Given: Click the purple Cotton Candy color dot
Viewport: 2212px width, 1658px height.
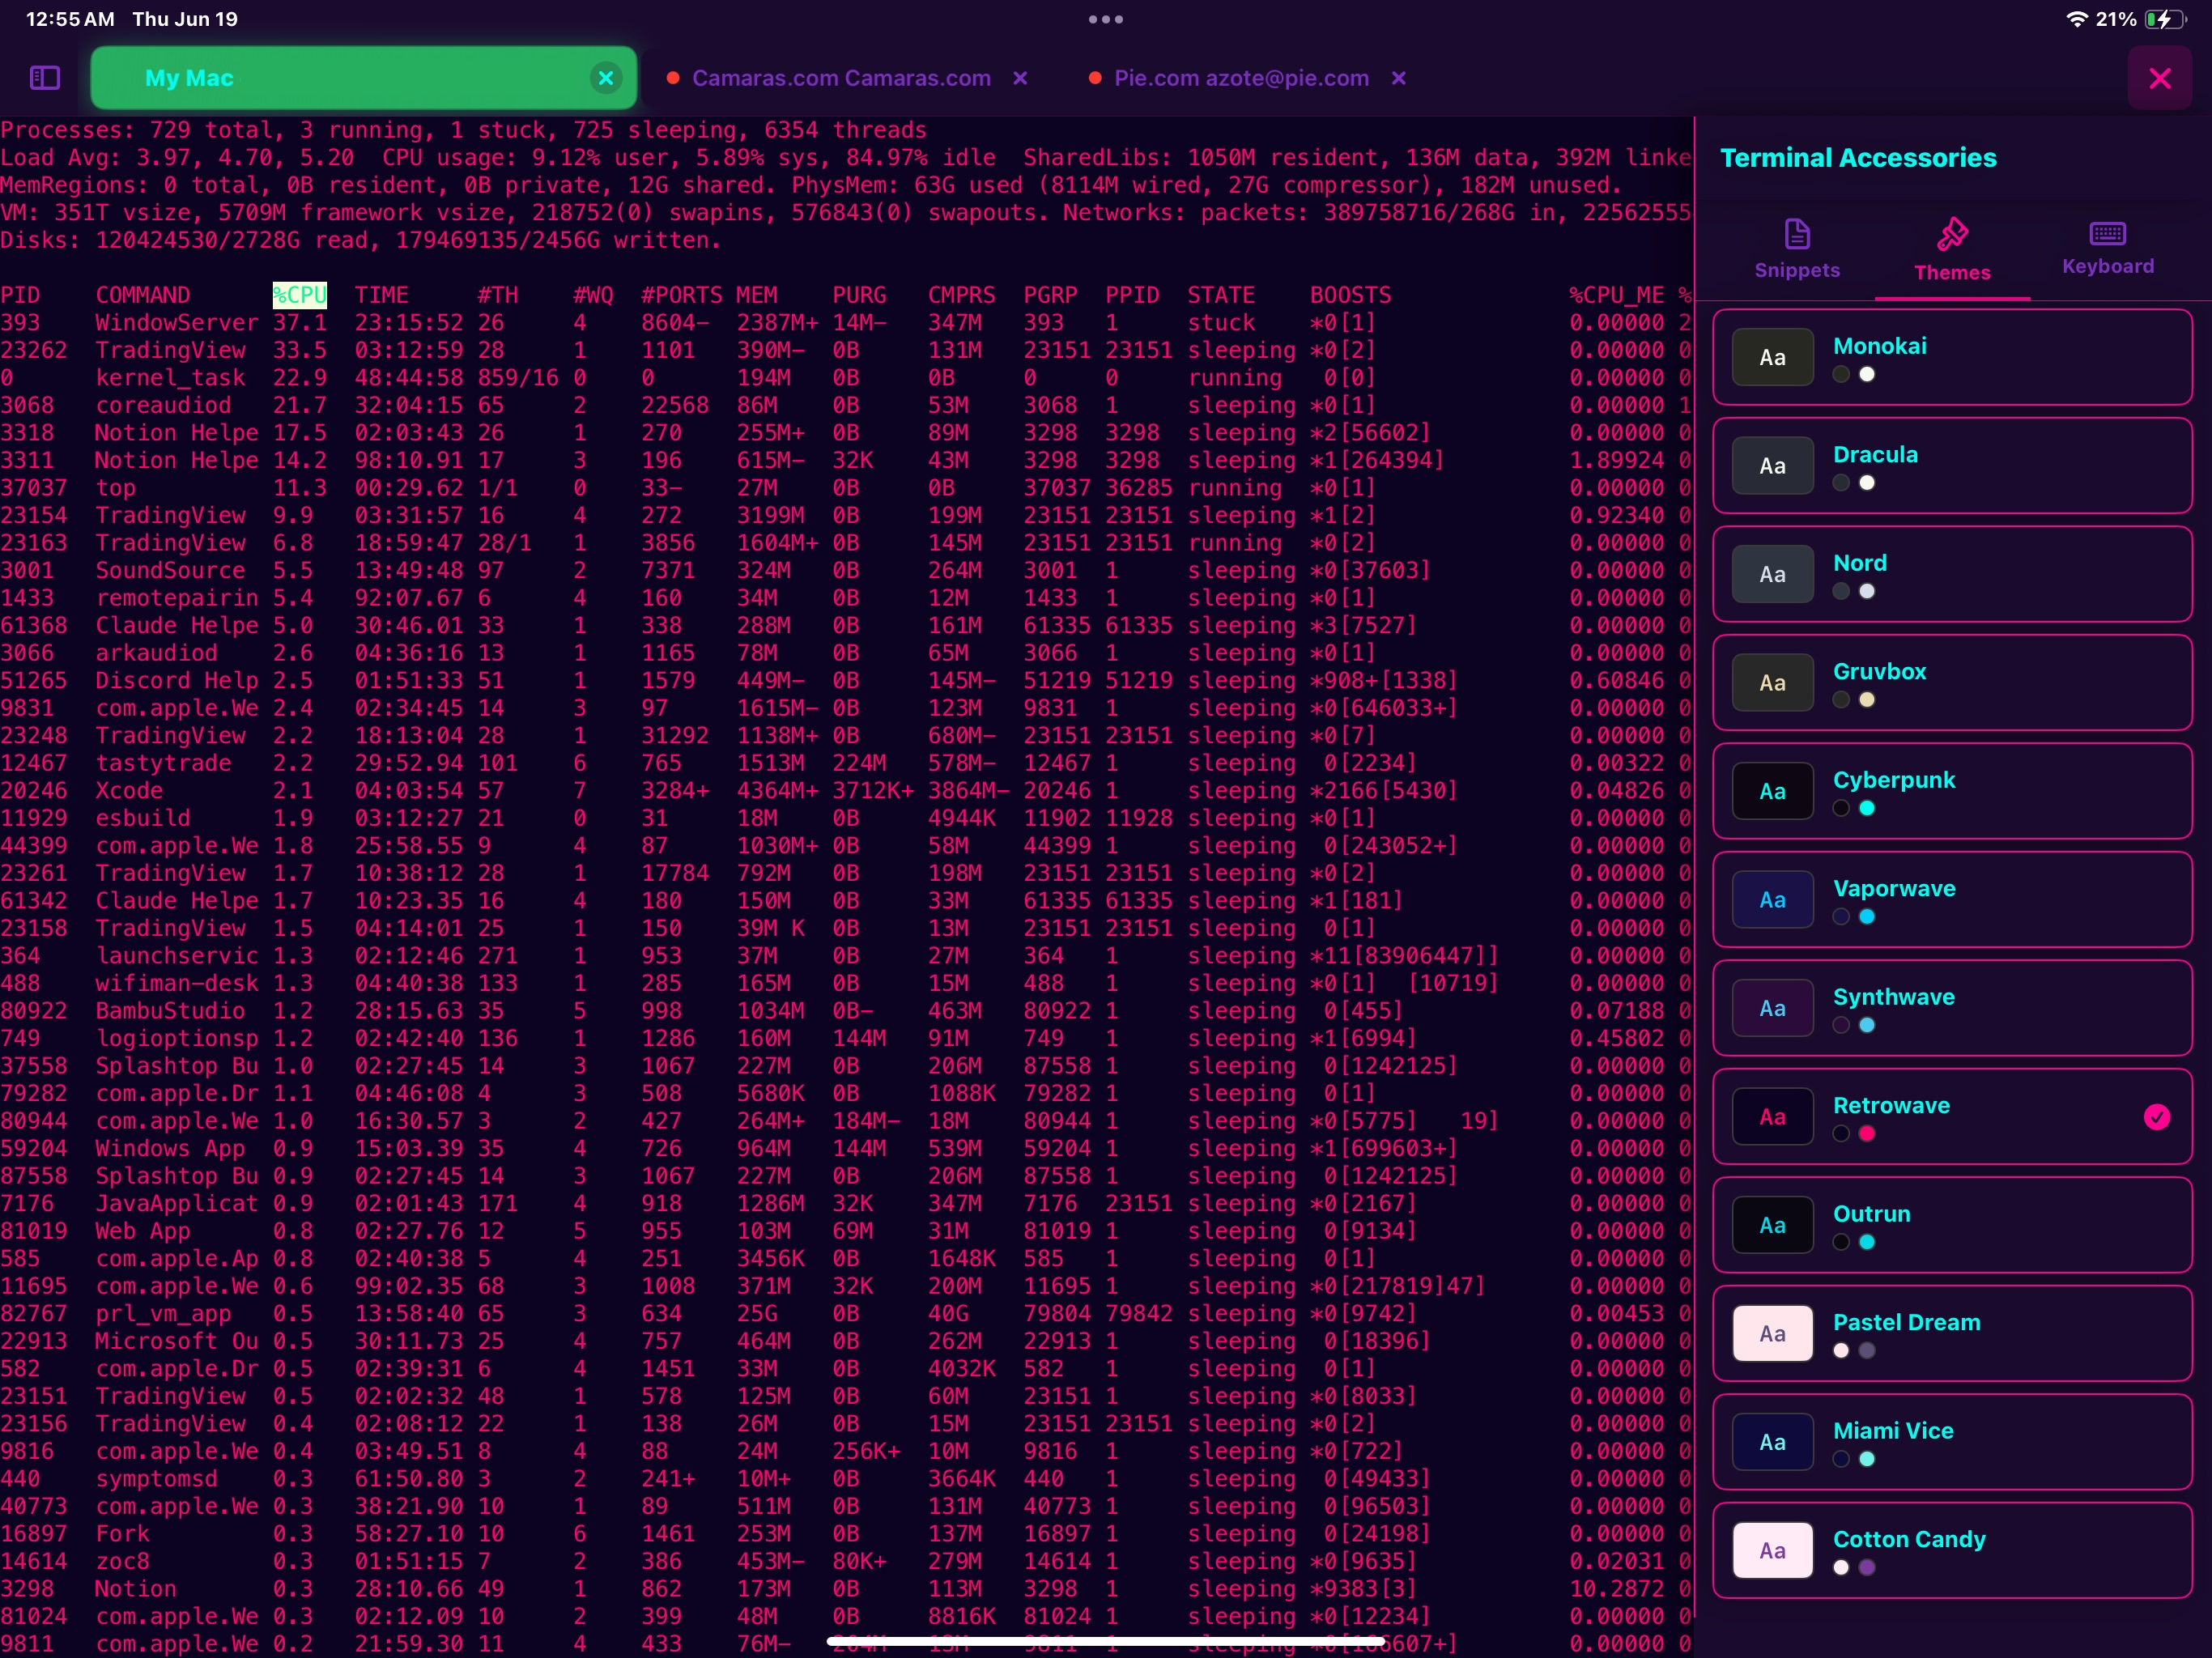Looking at the screenshot, I should point(1867,1568).
